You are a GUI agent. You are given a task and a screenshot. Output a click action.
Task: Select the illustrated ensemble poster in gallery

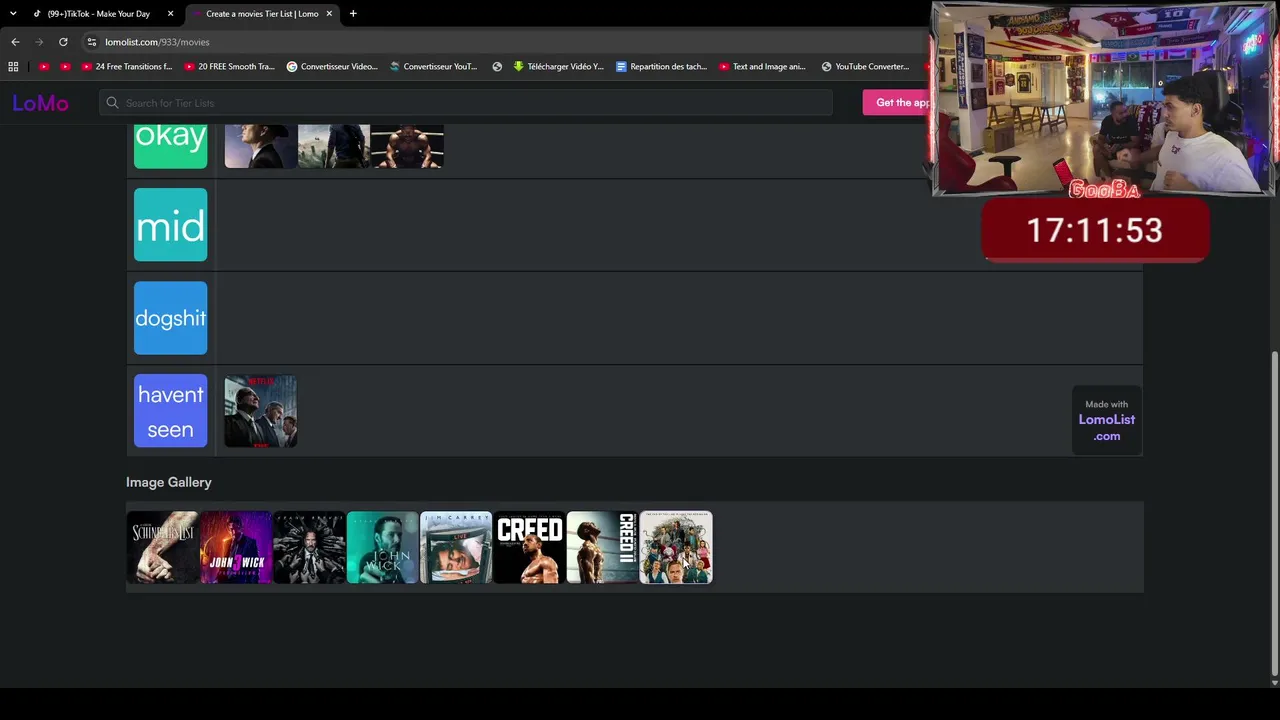[x=676, y=547]
